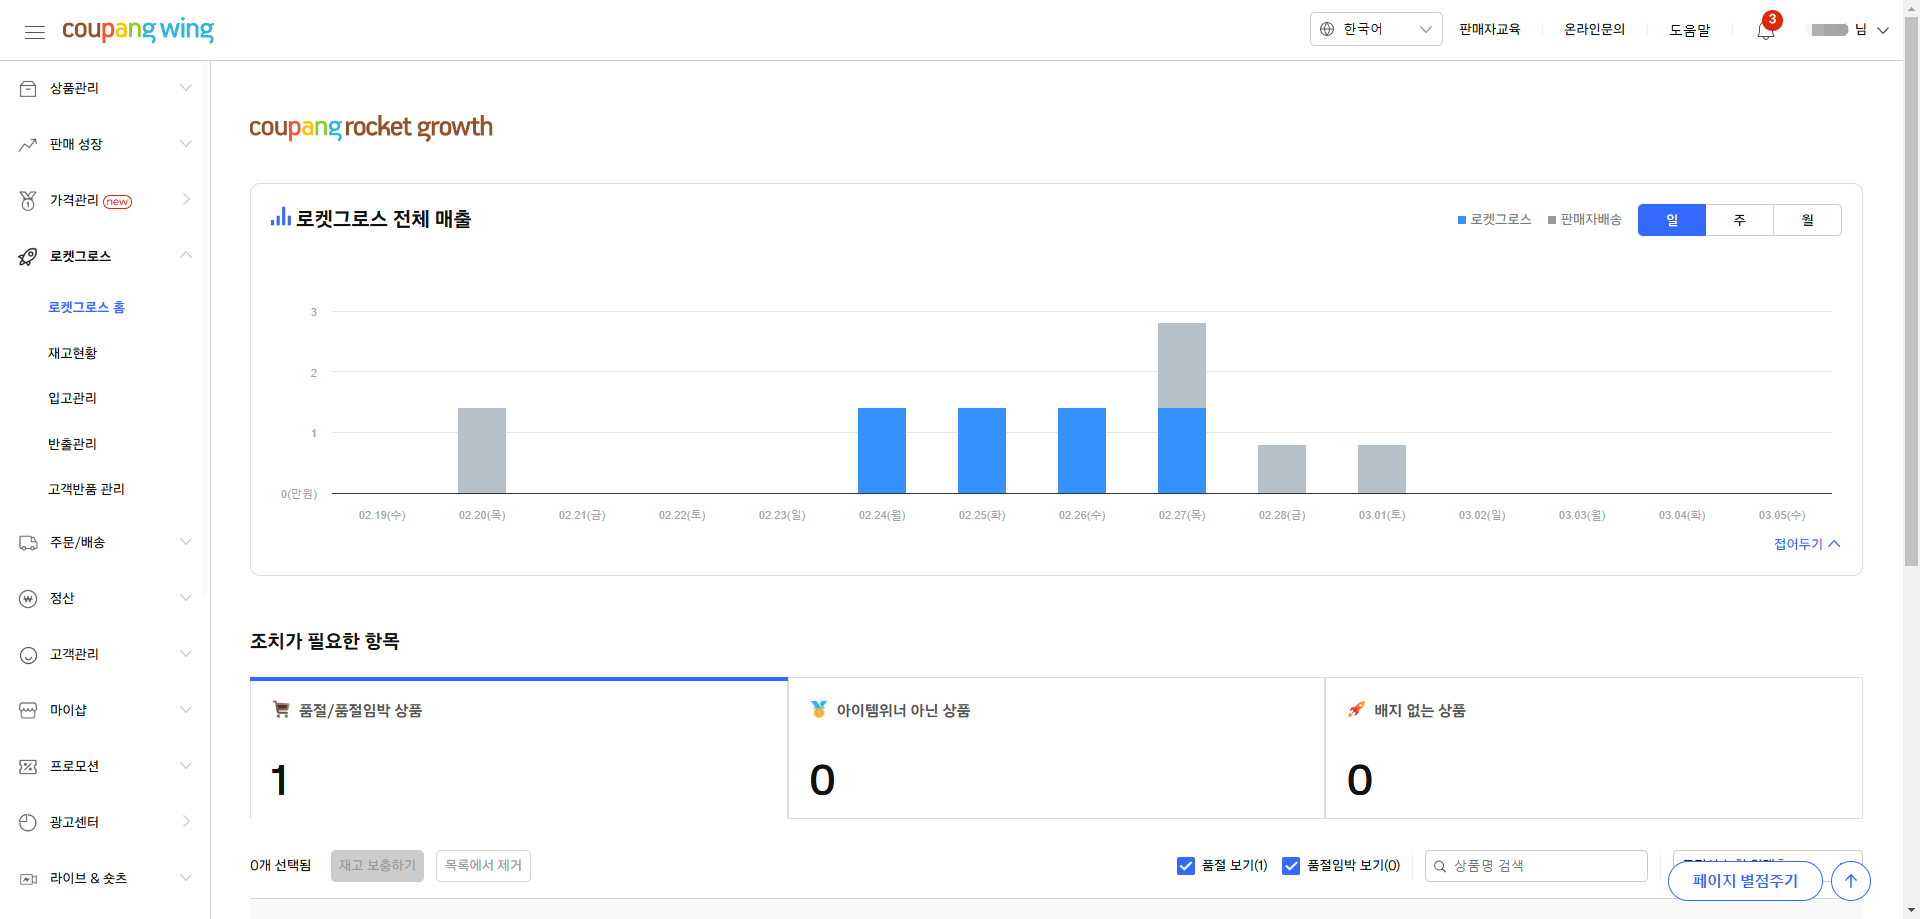1920x919 pixels.
Task: Open 온라인문의 link
Action: (x=1595, y=30)
